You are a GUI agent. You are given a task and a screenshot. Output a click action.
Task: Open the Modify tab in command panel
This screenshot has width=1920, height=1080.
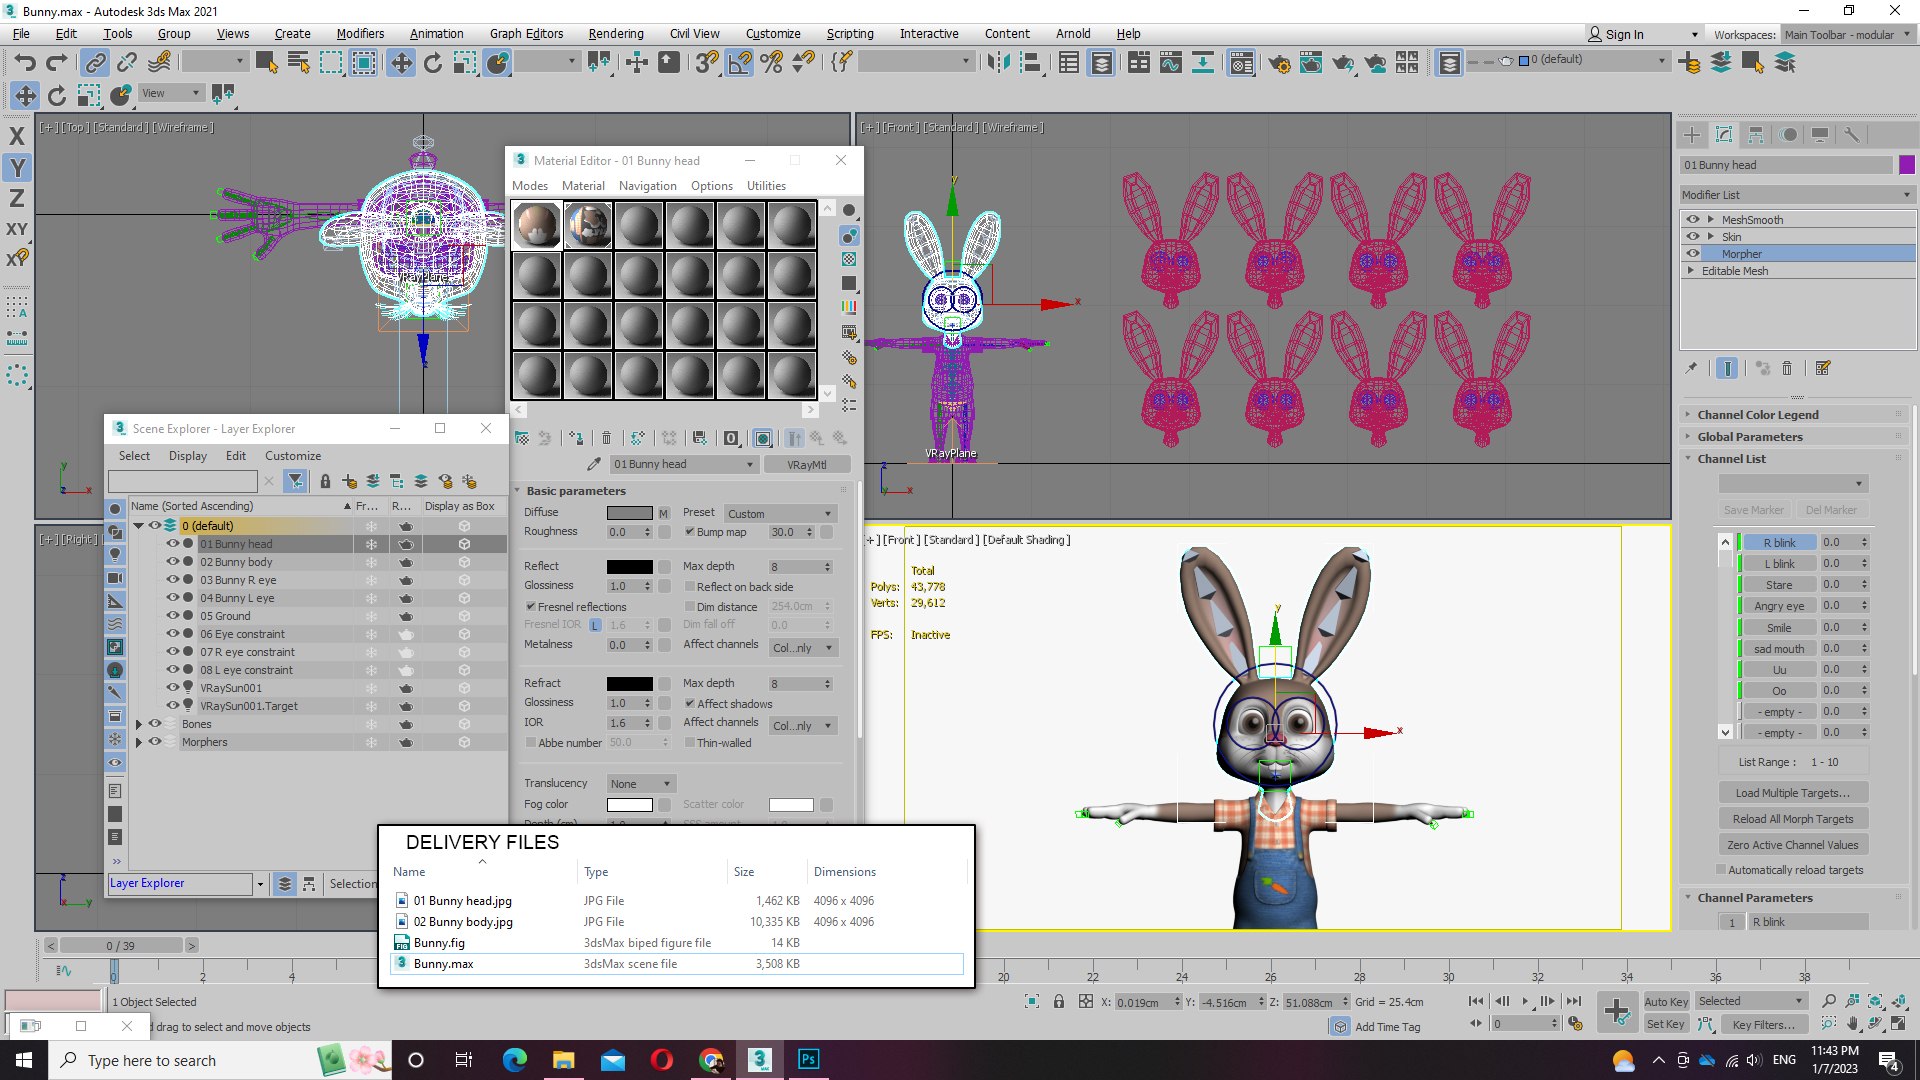click(1724, 135)
